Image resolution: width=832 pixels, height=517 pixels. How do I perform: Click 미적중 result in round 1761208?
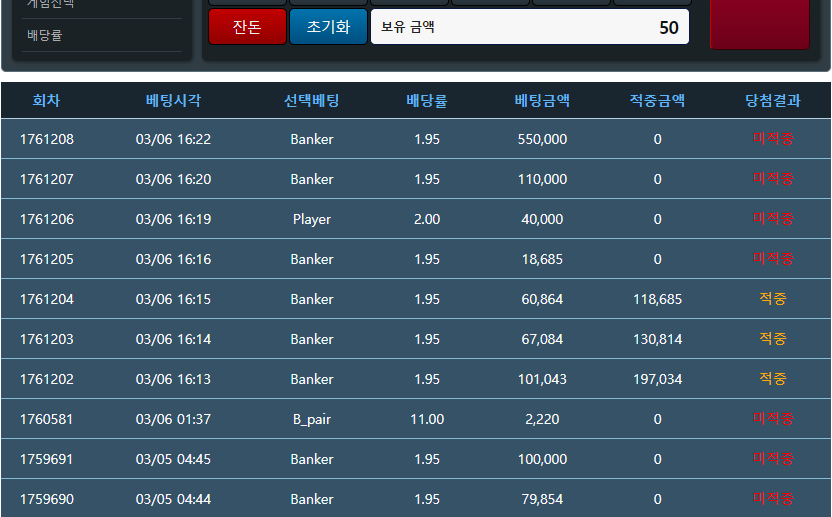[773, 139]
